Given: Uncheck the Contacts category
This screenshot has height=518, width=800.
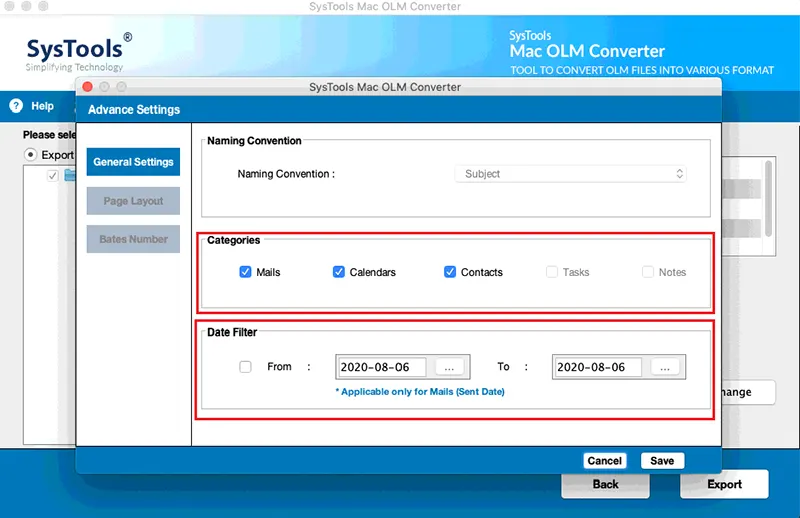Looking at the screenshot, I should tap(450, 272).
